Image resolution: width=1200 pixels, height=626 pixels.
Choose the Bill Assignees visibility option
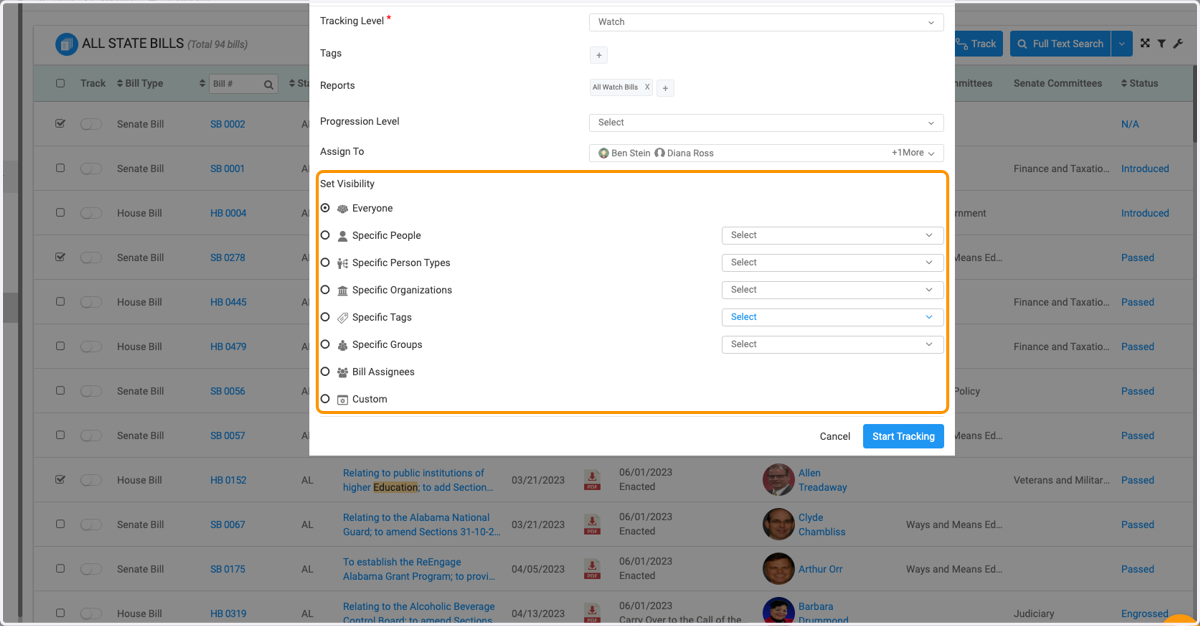[325, 371]
